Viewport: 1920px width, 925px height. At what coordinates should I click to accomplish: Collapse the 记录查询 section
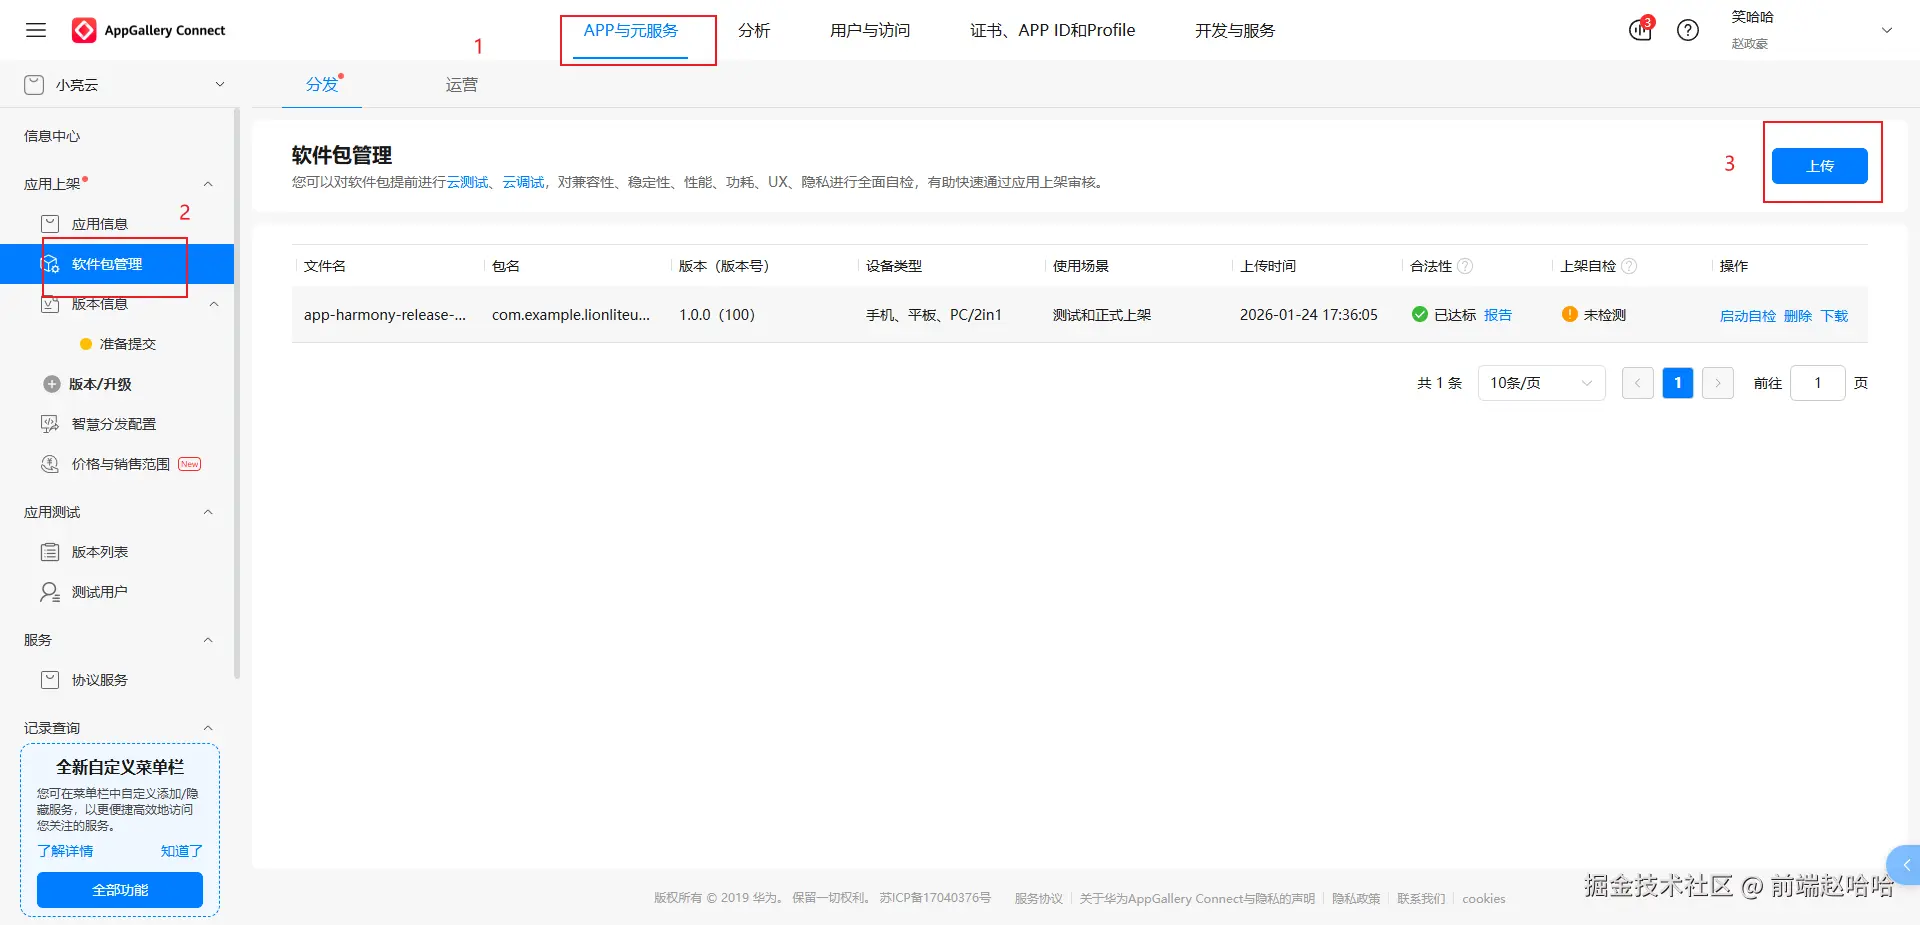tap(208, 728)
